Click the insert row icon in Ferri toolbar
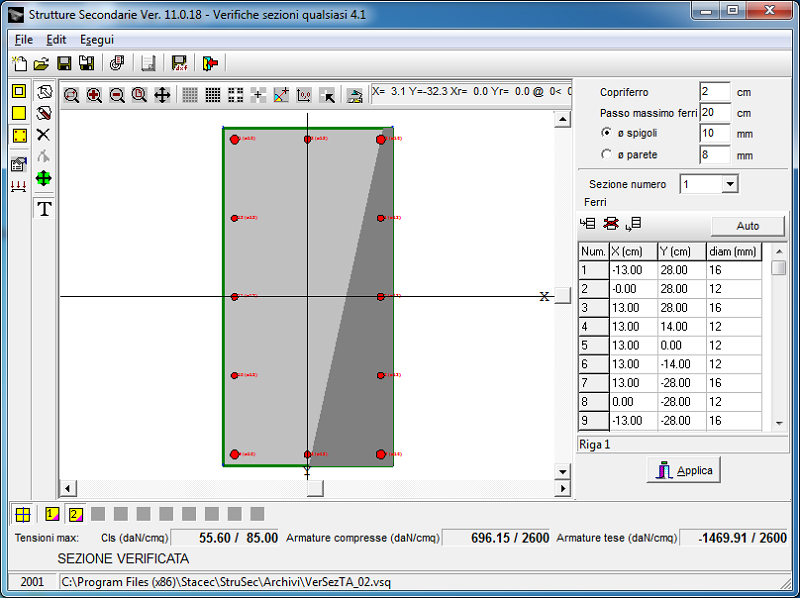The height and width of the screenshot is (598, 800). coord(588,223)
